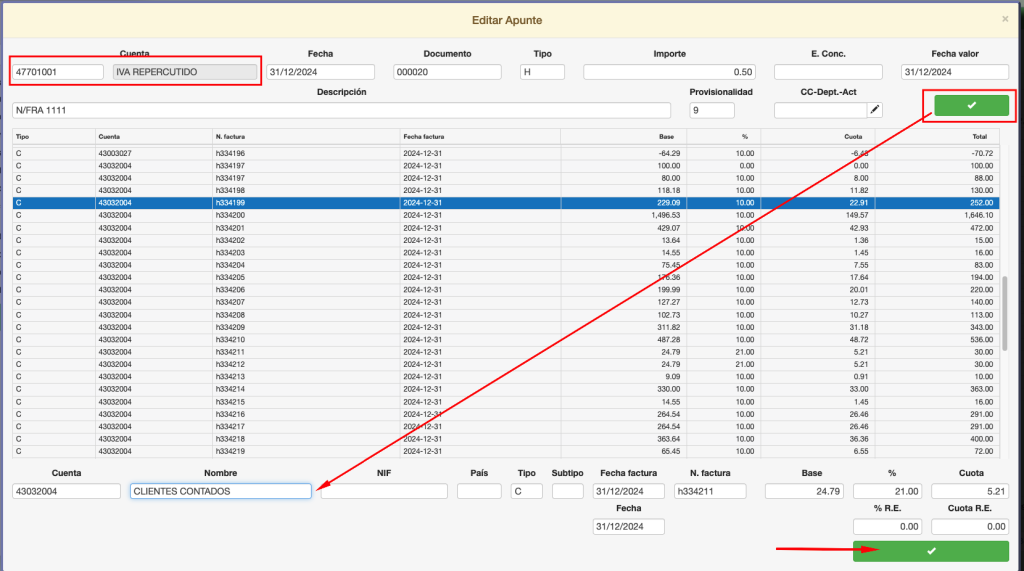This screenshot has height=571, width=1024.
Task: Click the Importe field showing 0.50
Action: [x=669, y=72]
